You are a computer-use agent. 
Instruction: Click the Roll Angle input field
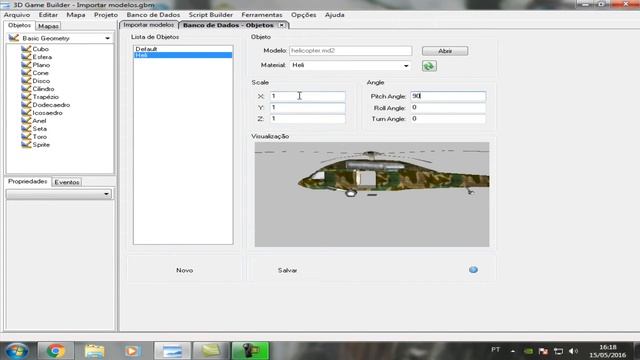(448, 108)
